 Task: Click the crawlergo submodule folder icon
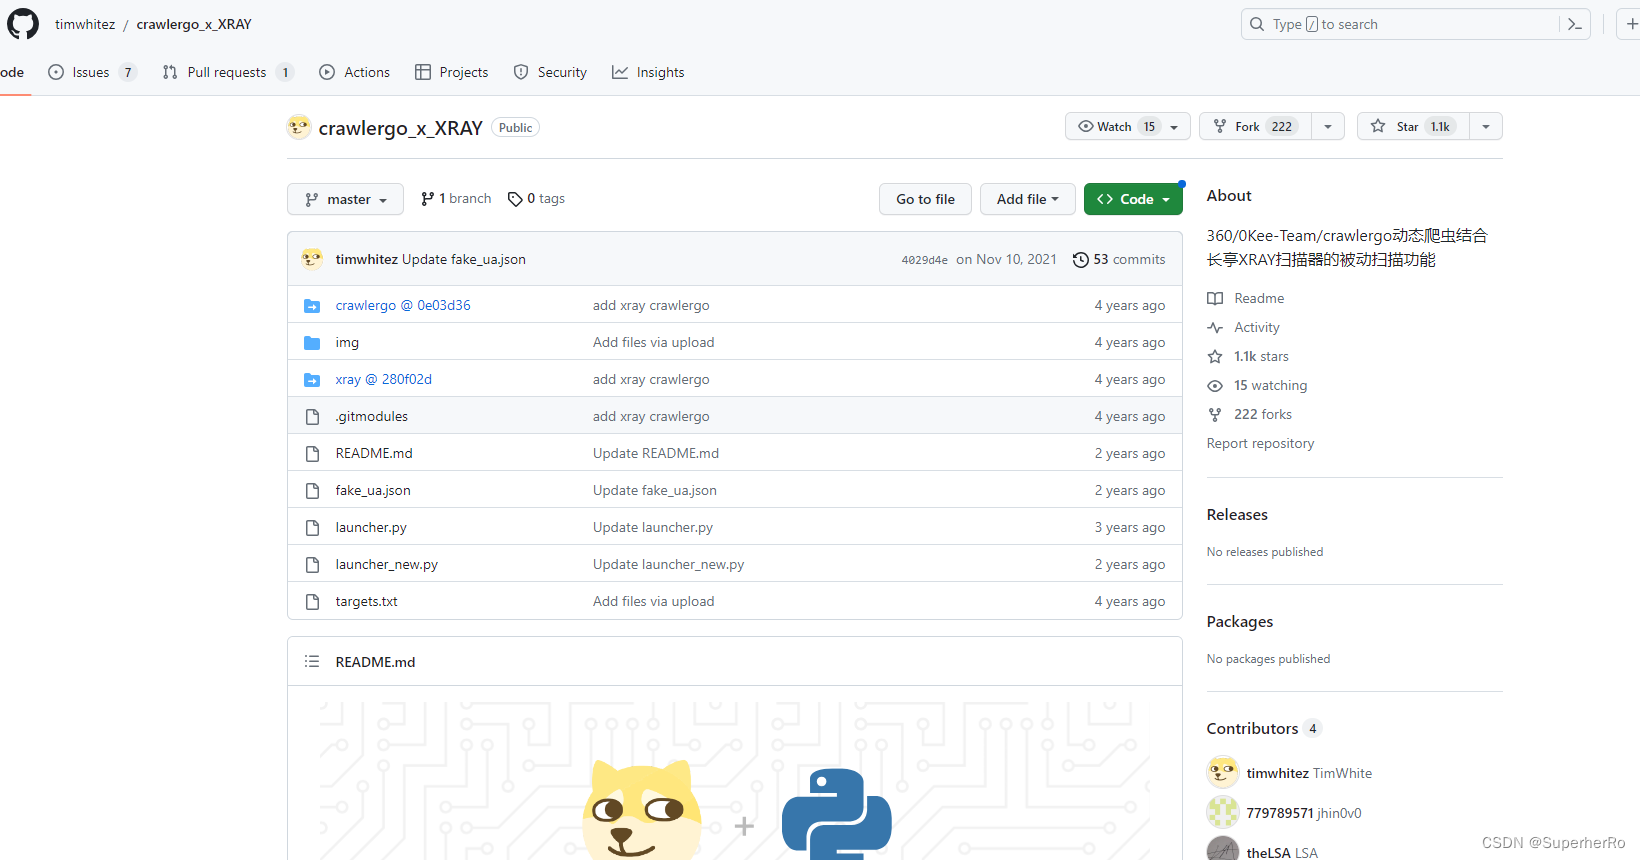[x=312, y=305]
